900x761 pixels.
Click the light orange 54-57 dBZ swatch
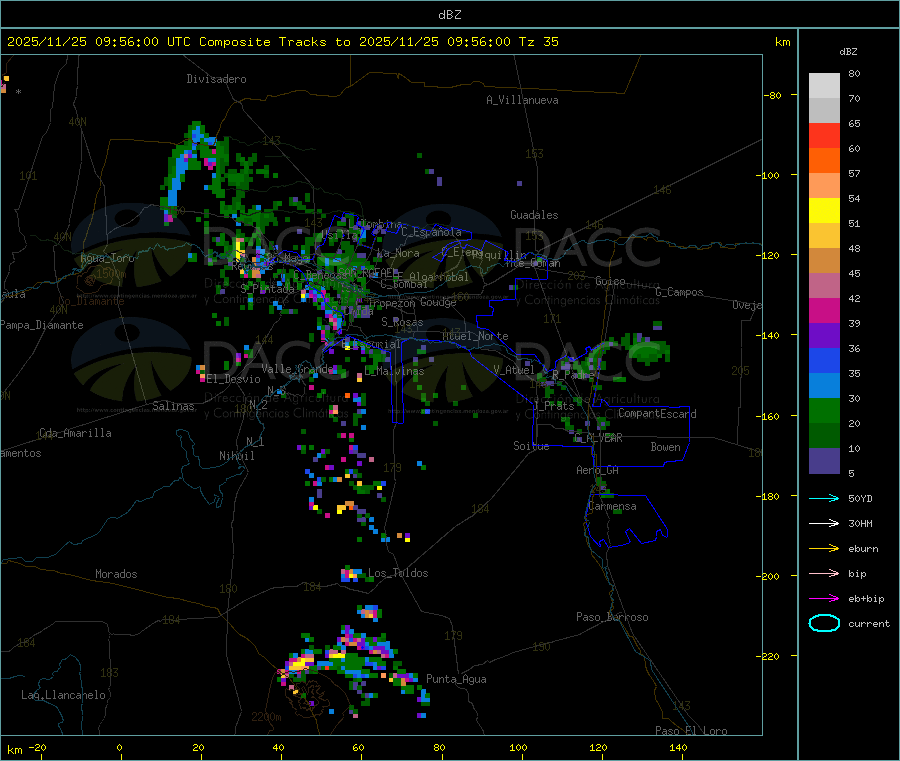click(x=824, y=185)
